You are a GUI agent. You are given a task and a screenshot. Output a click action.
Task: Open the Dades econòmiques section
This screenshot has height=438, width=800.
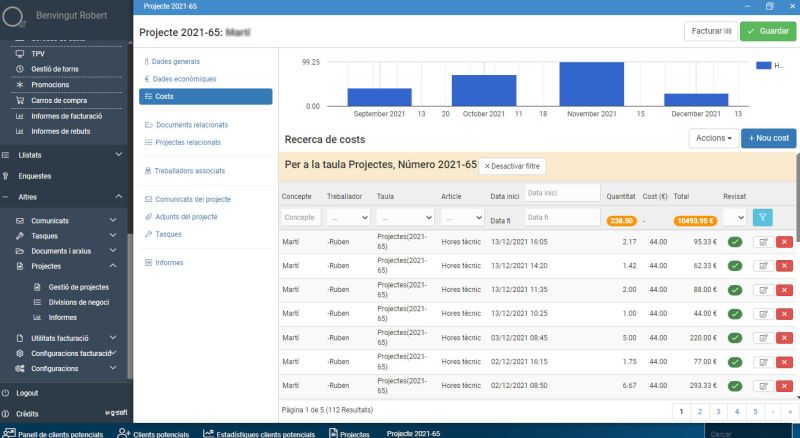[183, 78]
